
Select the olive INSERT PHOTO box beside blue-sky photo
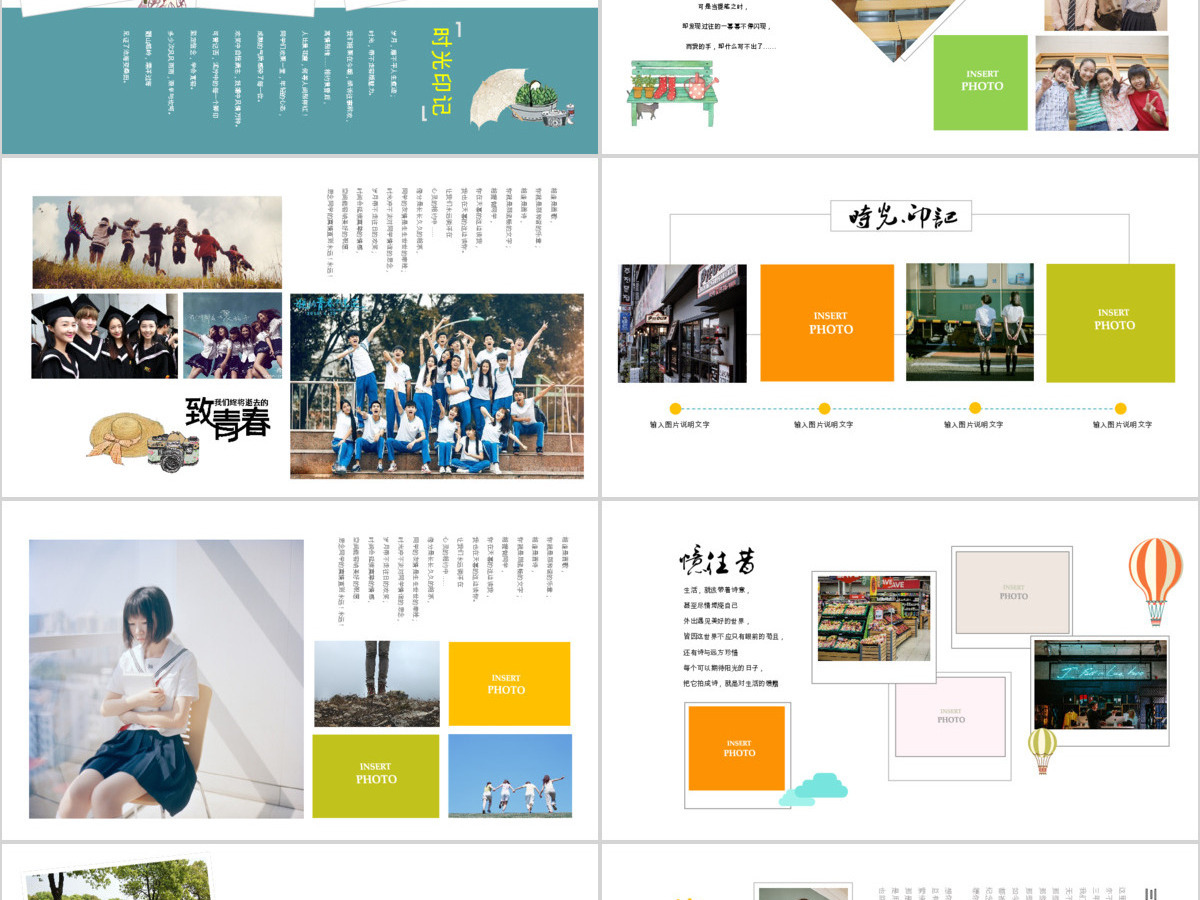pyautogui.click(x=376, y=776)
